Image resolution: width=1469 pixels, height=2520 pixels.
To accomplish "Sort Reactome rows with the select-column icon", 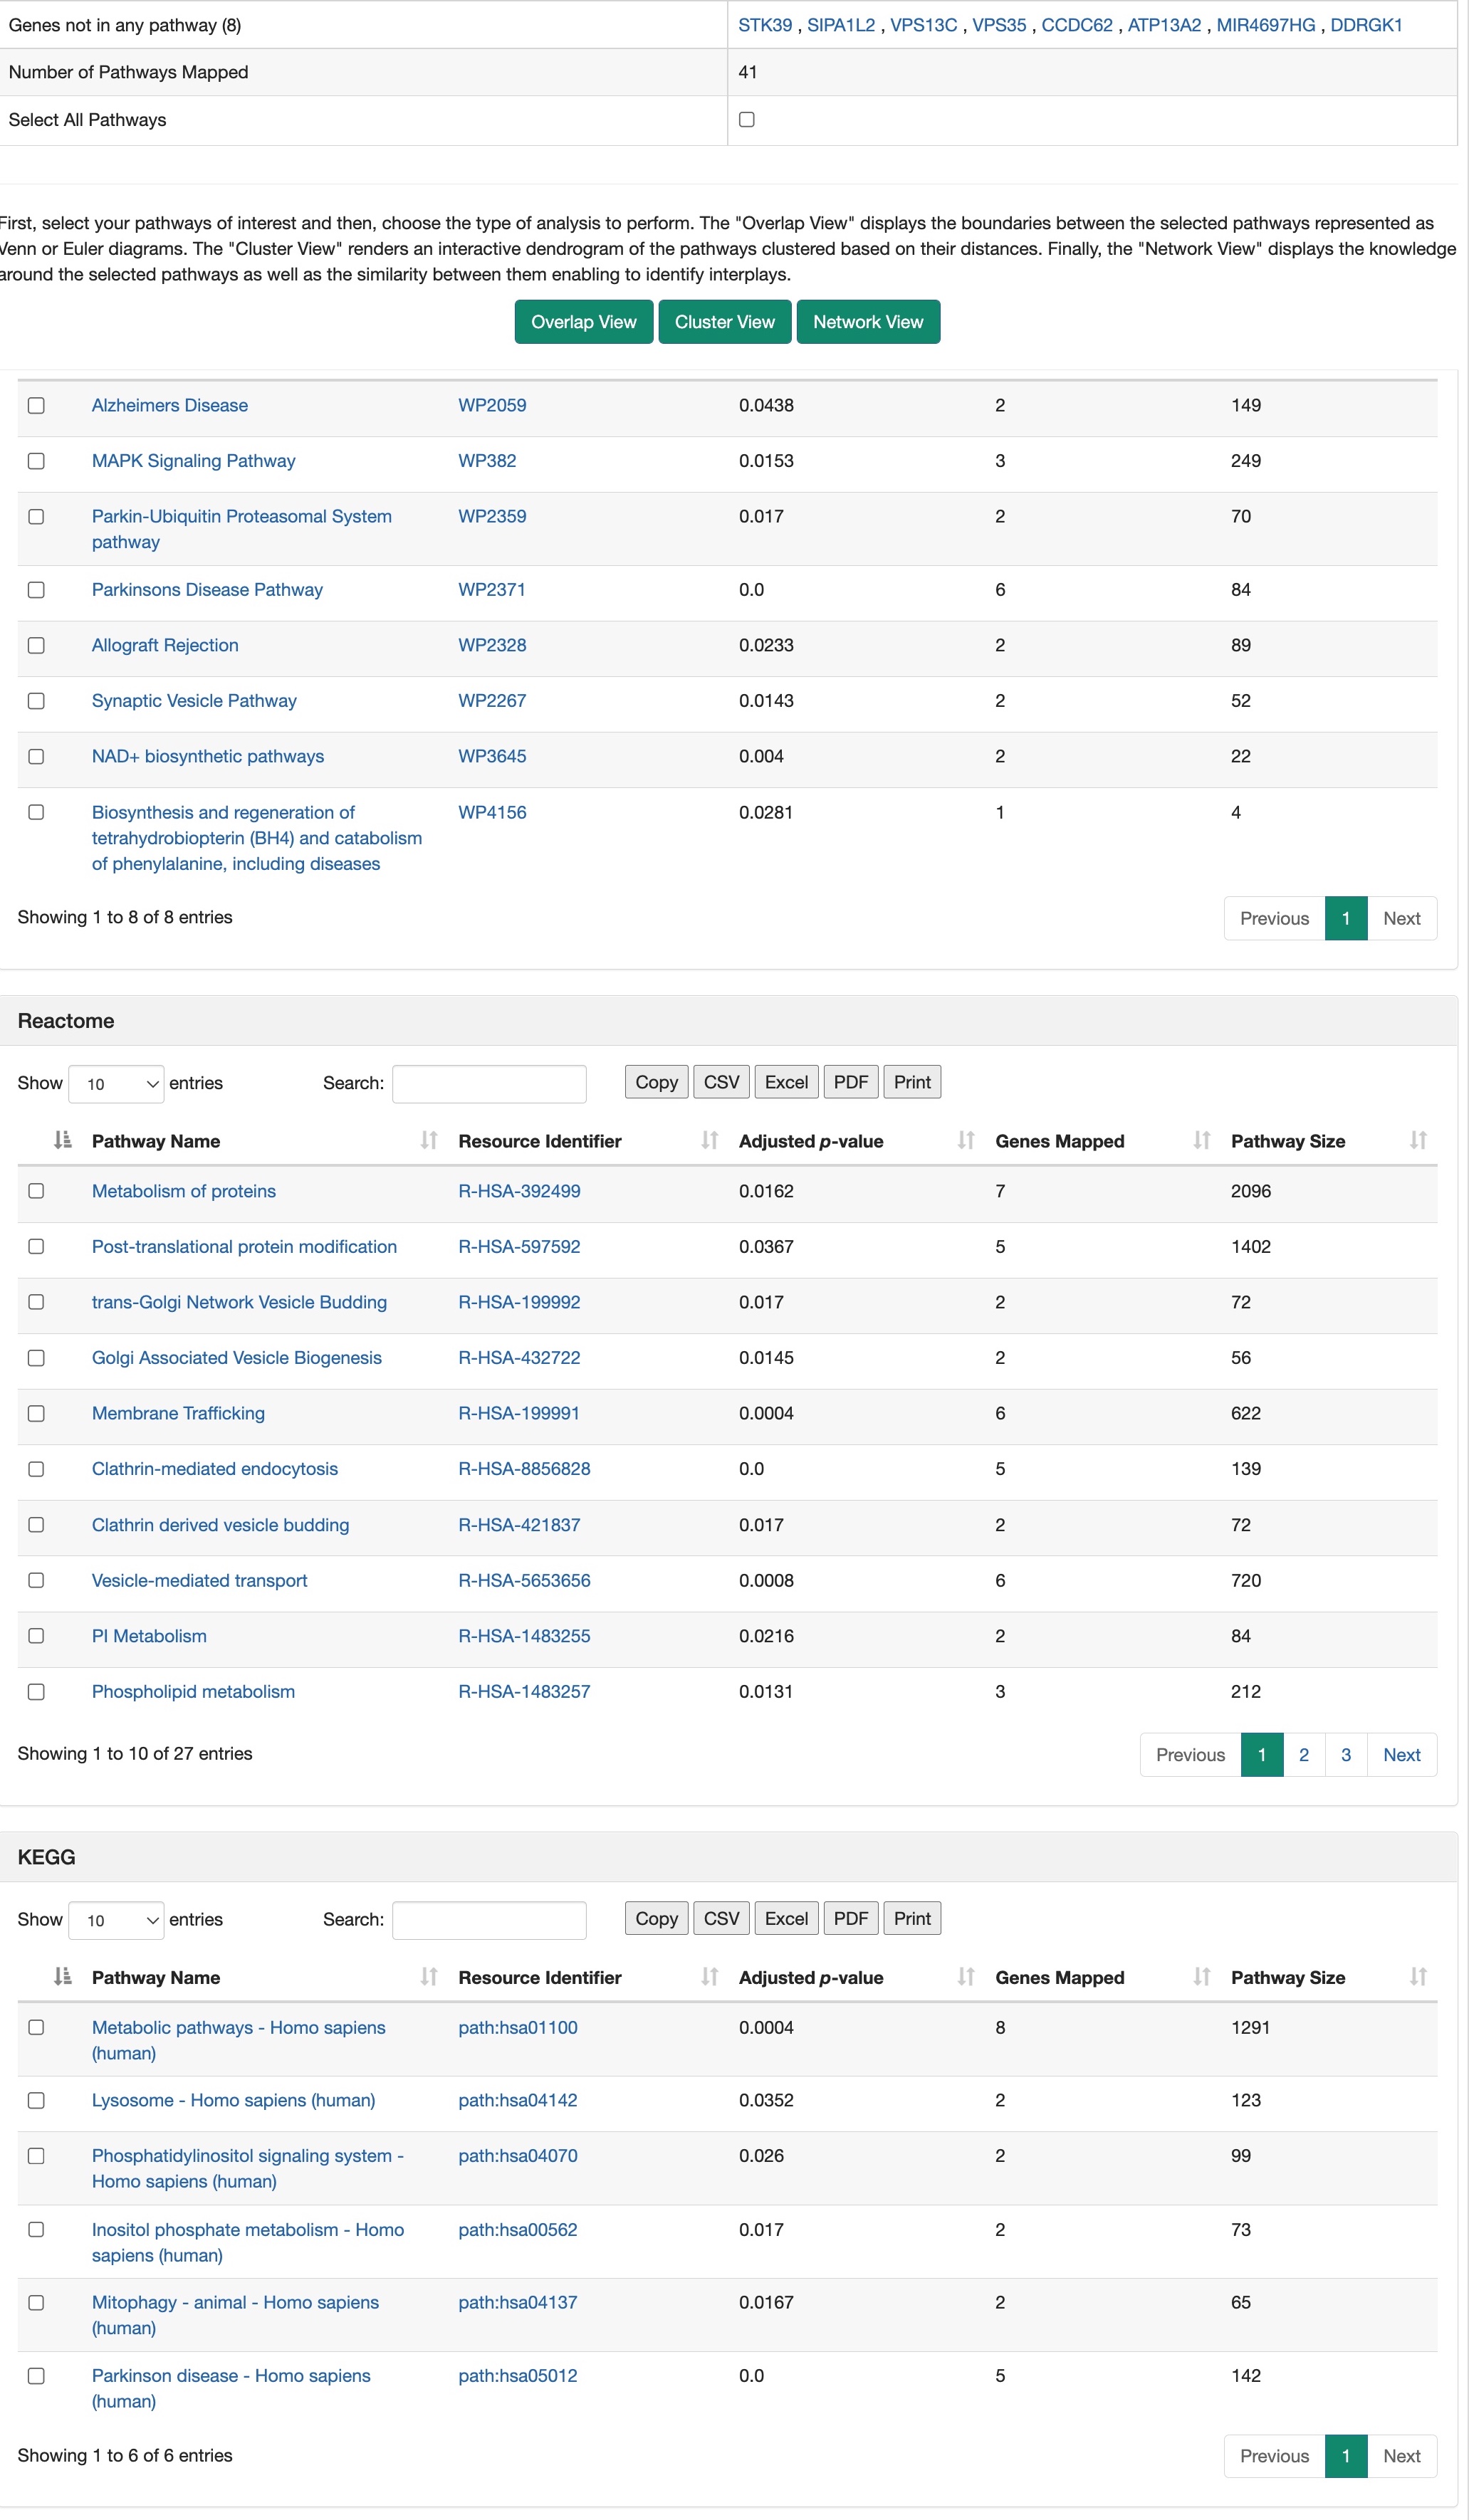I will [x=63, y=1140].
